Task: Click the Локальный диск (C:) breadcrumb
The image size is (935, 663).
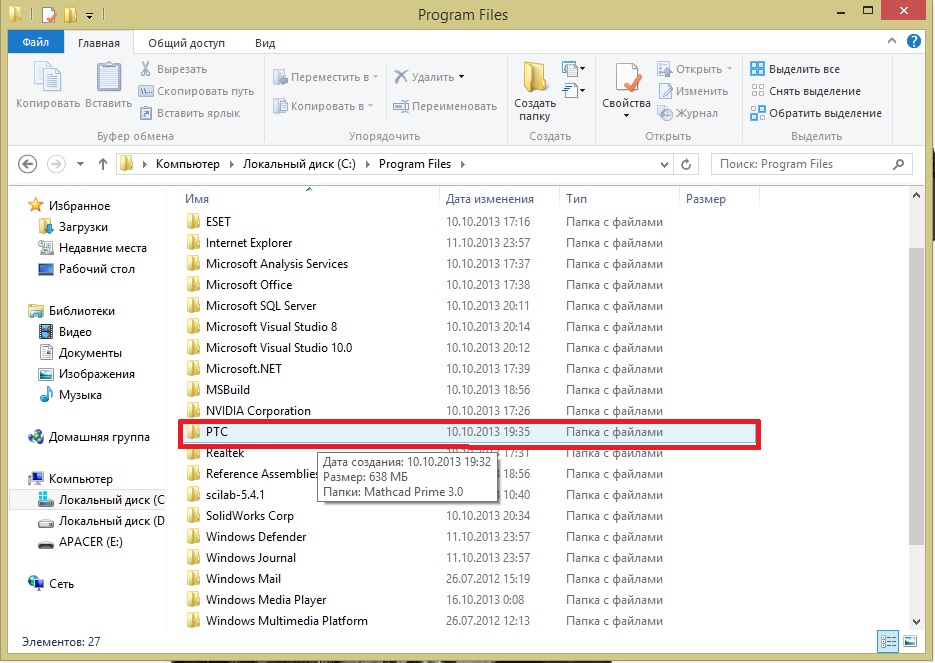Action: [299, 164]
